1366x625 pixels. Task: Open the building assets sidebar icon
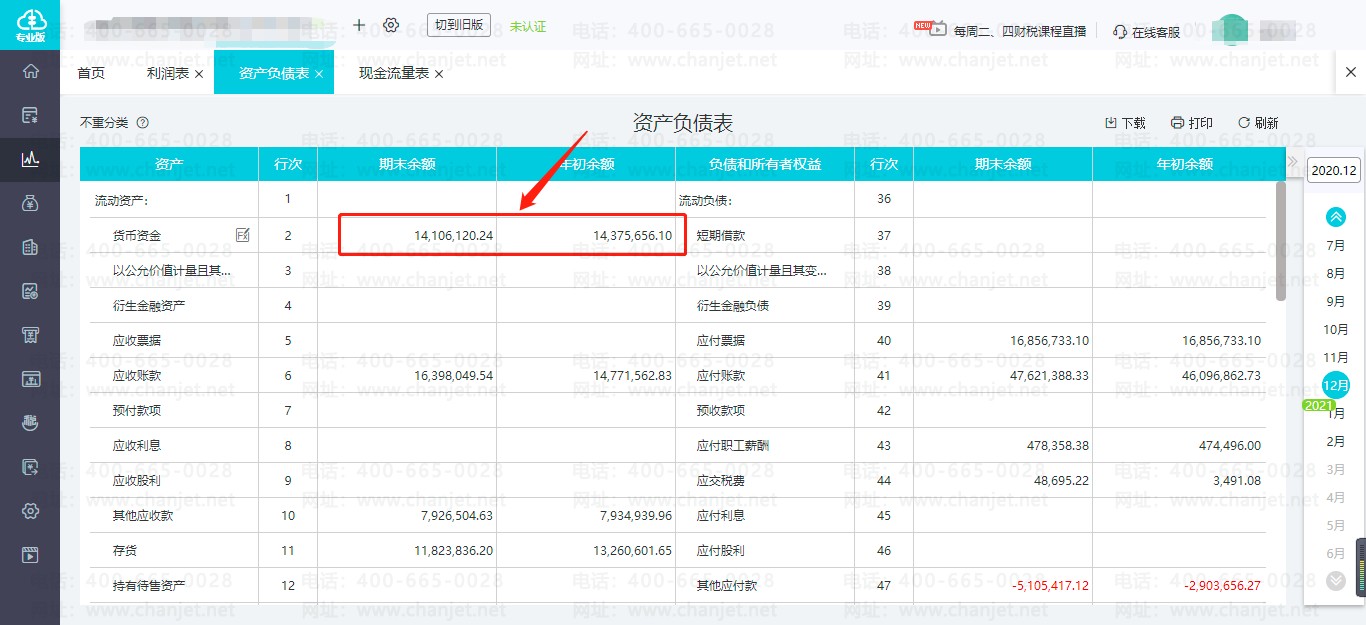pyautogui.click(x=30, y=247)
